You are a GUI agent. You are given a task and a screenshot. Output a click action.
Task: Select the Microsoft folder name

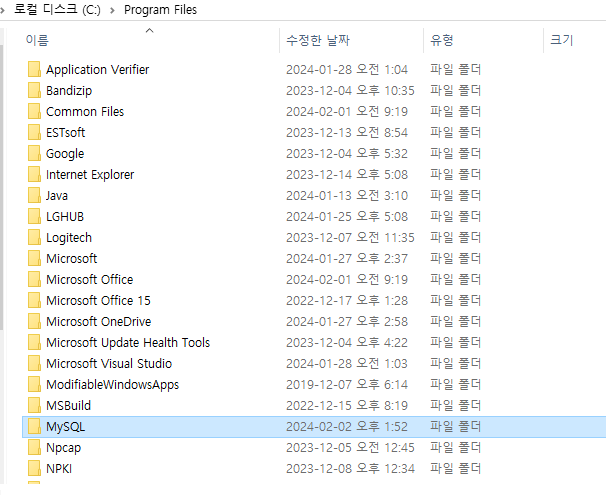tap(71, 259)
